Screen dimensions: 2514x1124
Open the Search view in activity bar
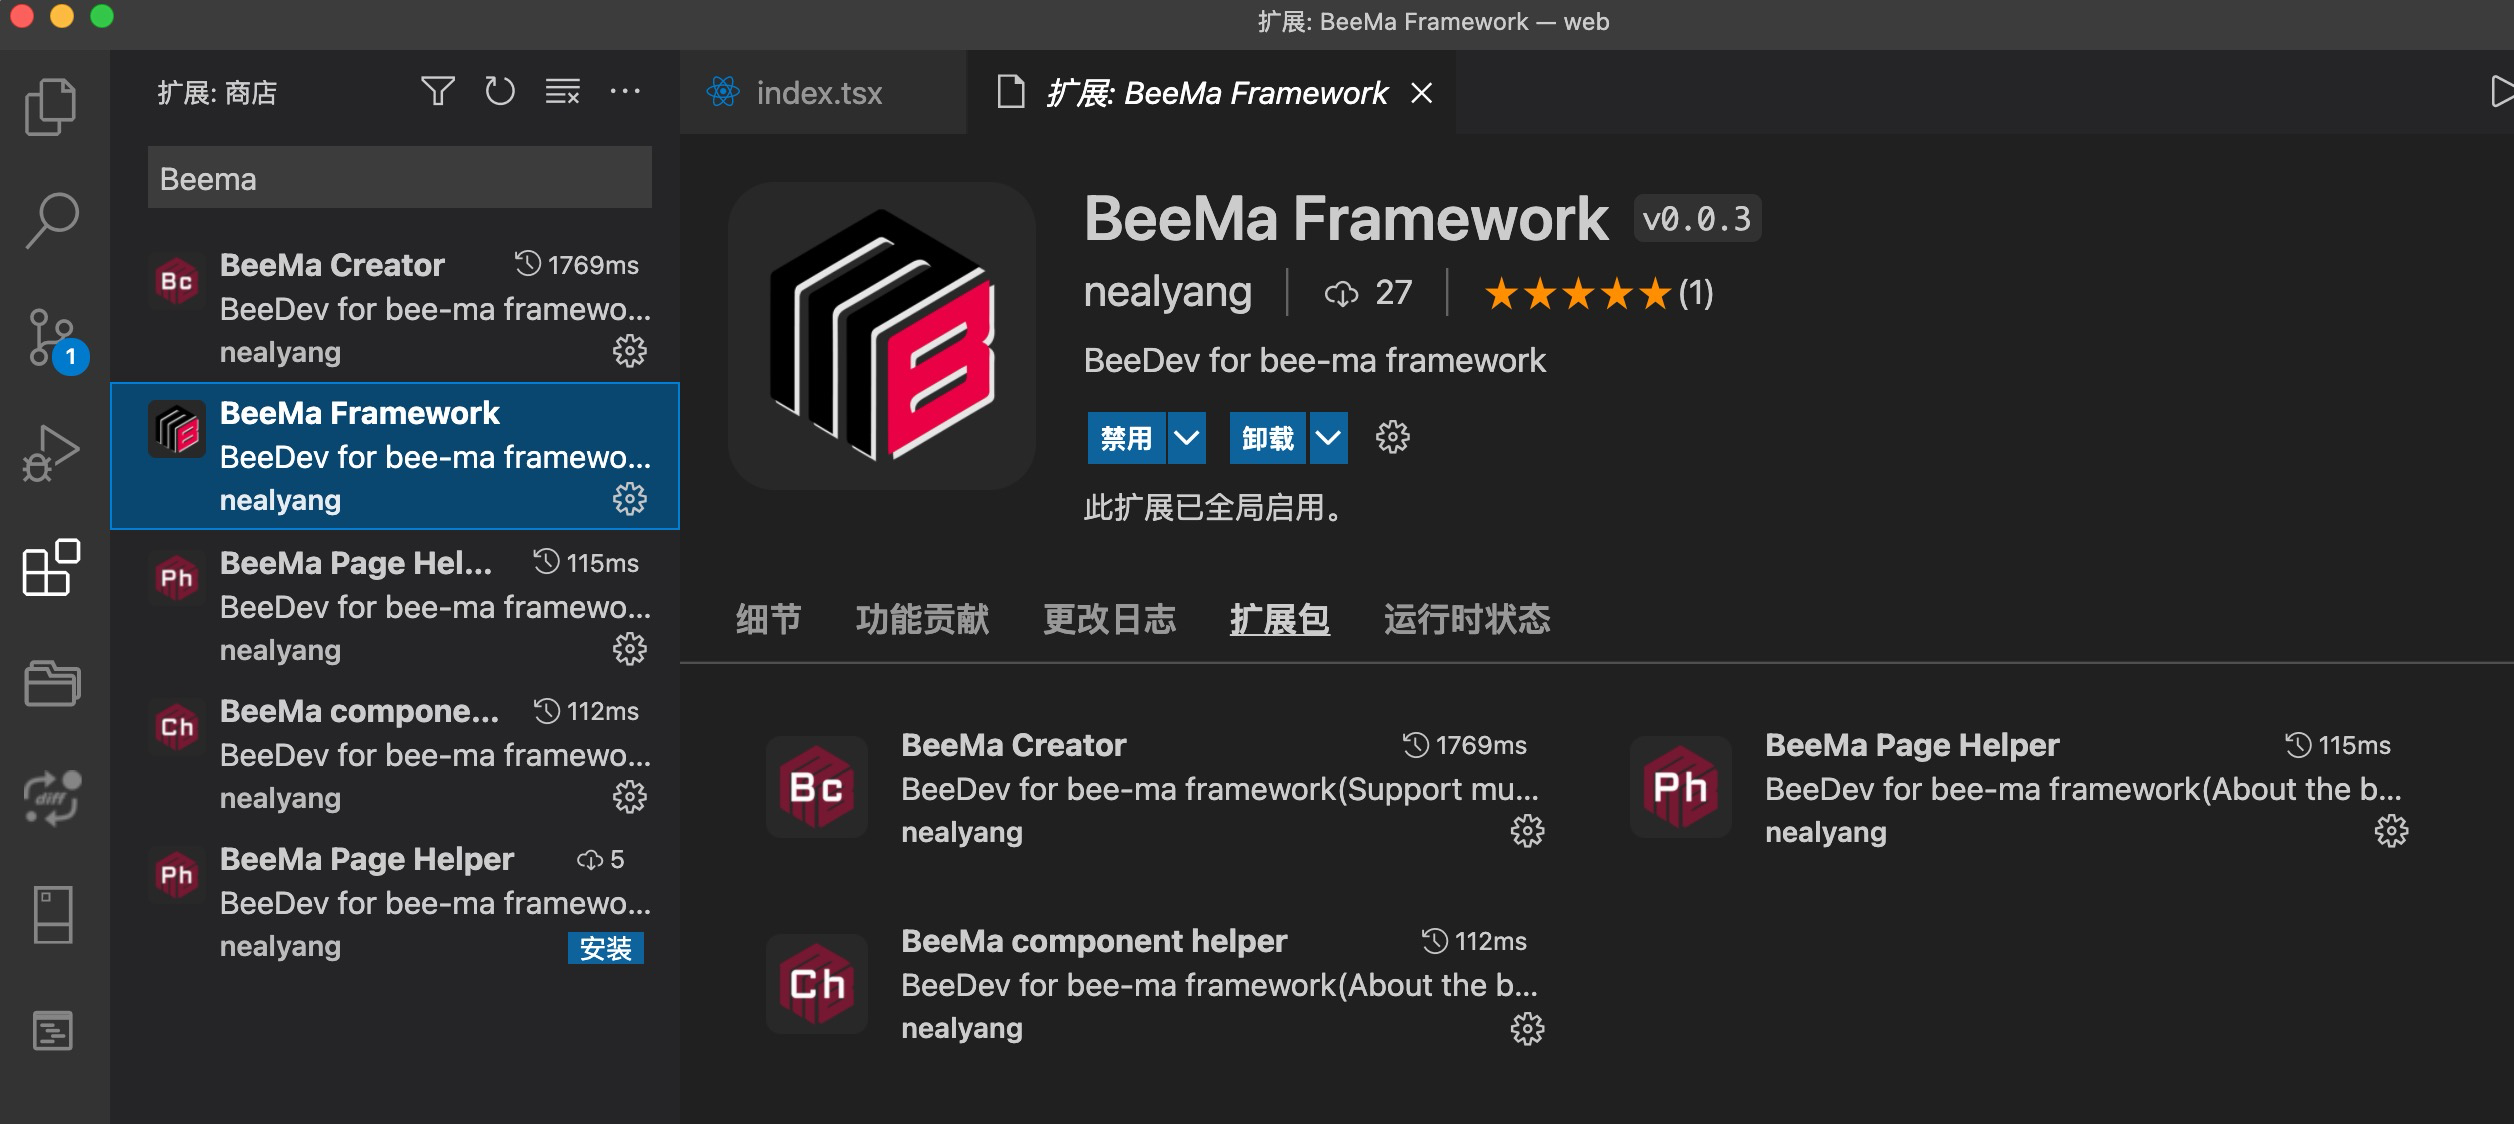coord(50,220)
